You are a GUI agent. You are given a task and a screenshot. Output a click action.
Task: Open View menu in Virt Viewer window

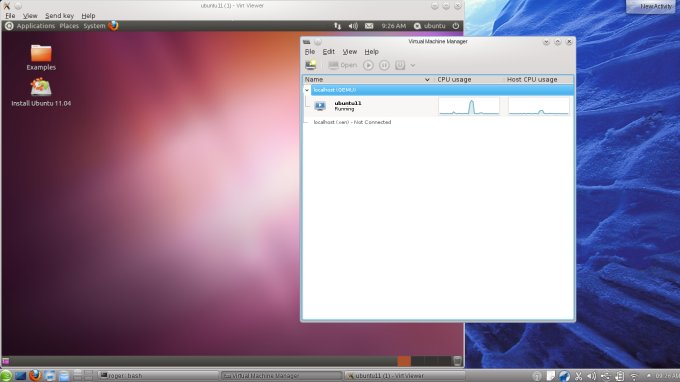pos(30,16)
